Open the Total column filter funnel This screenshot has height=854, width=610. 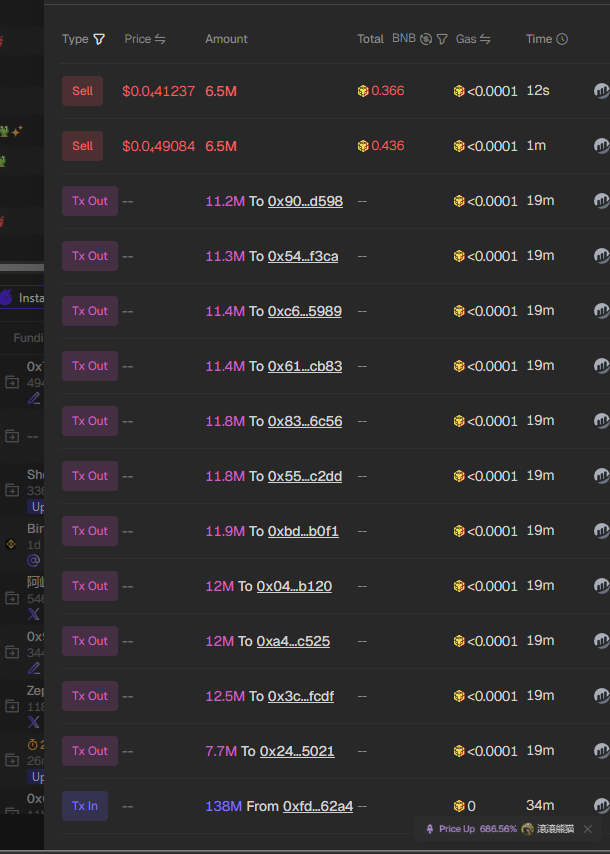point(442,39)
